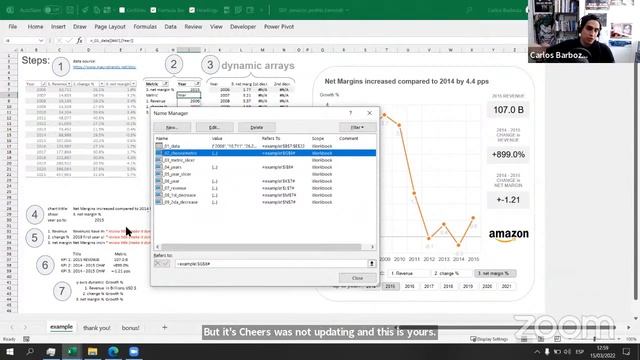The height and width of the screenshot is (360, 640).
Task: Open the Developer tab
Action: [x=243, y=27]
